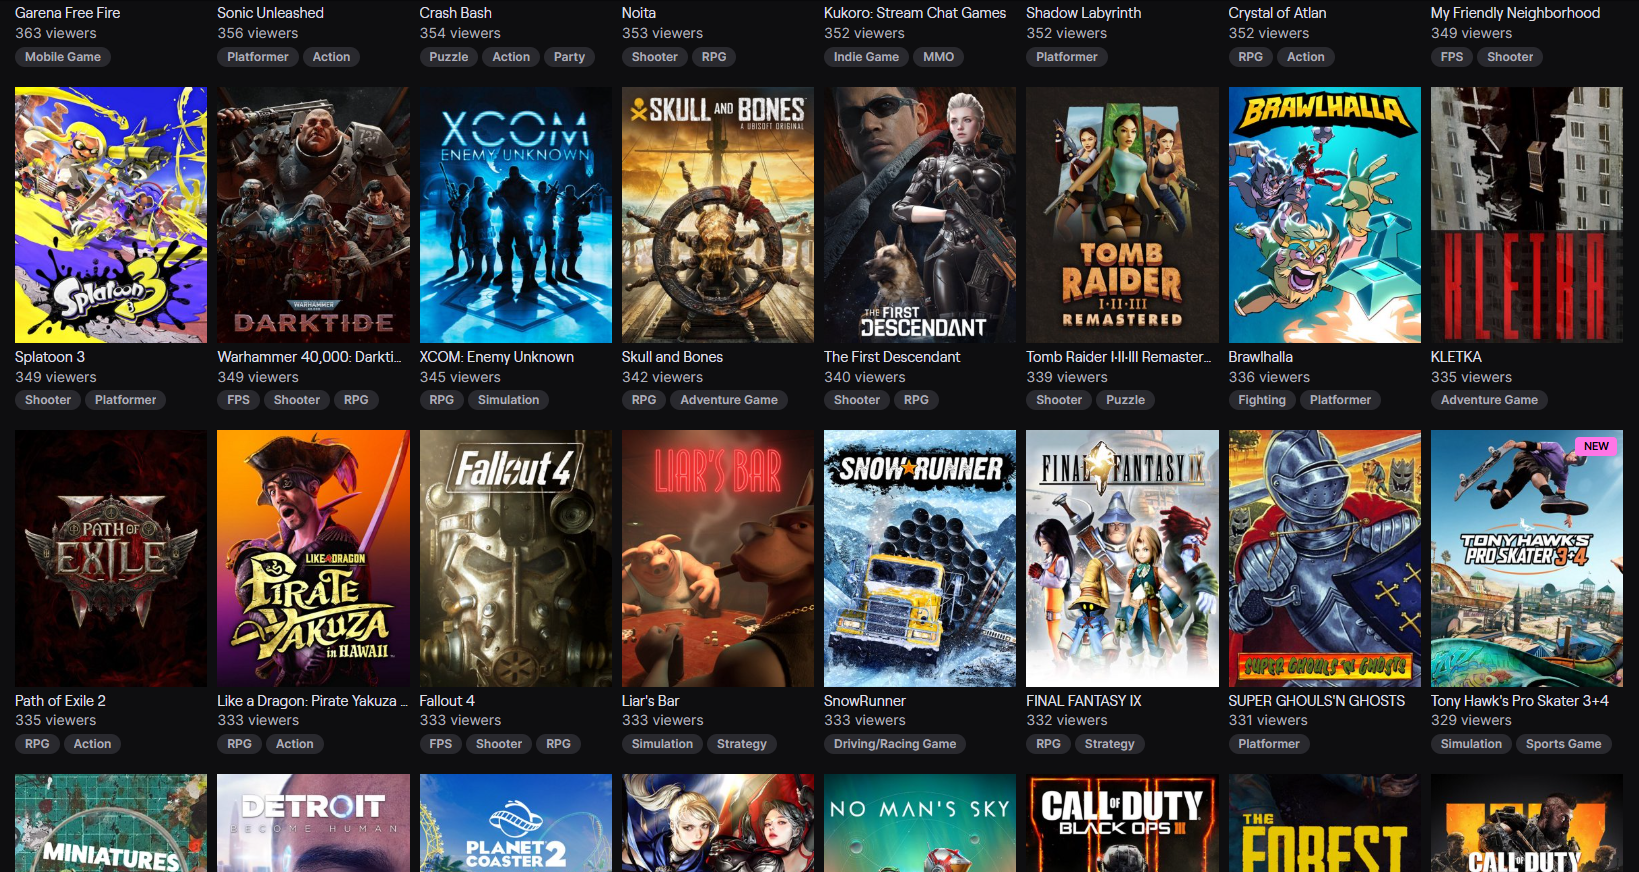Open the Detroit Become Human cover
Viewport: 1639px width, 872px height.
tap(313, 823)
